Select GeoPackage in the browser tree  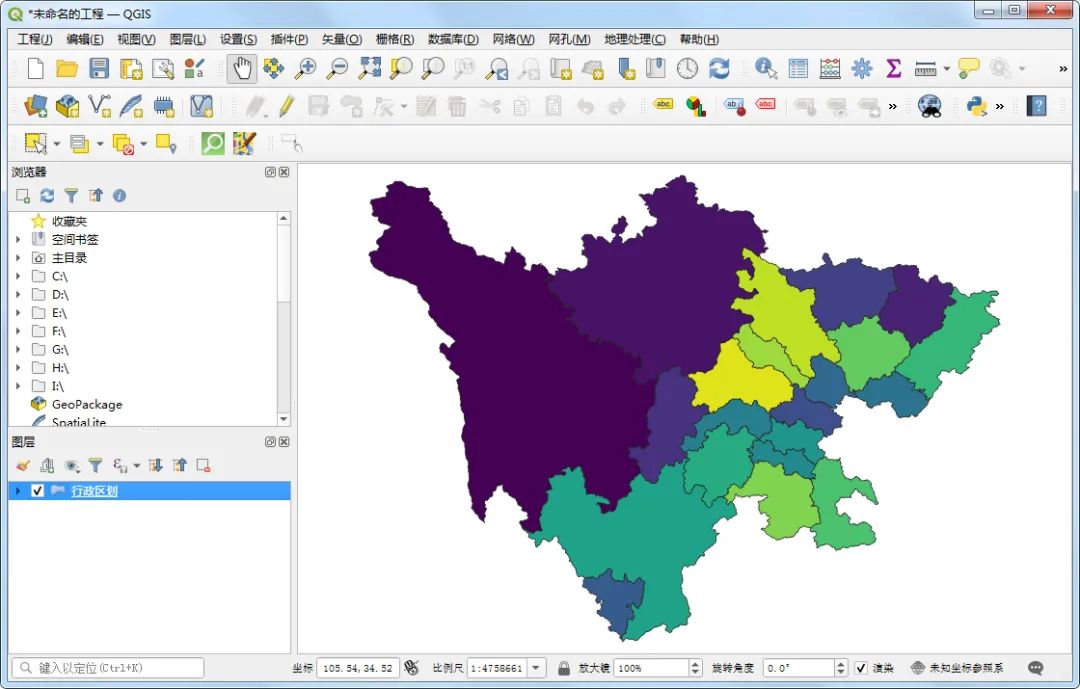coord(87,404)
